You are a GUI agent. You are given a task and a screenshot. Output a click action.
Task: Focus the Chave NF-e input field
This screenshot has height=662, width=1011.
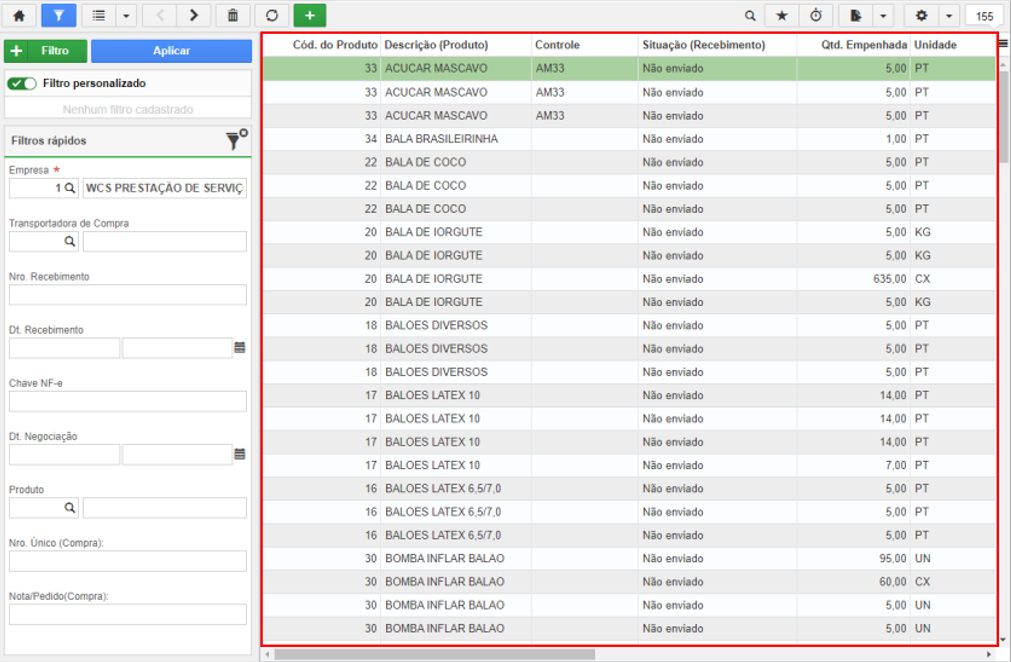pos(128,402)
